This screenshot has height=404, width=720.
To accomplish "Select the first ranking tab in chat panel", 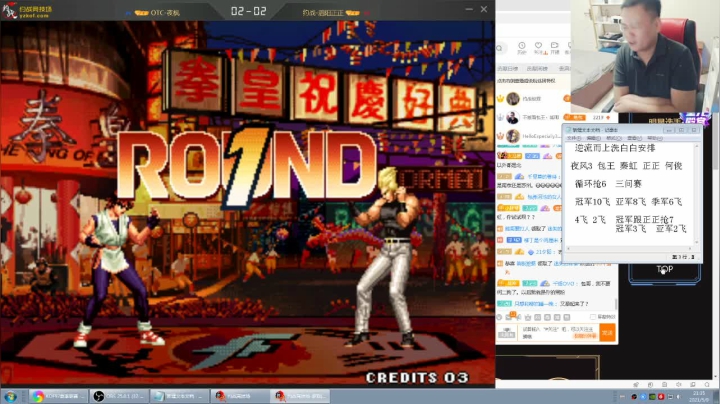I will [507, 68].
